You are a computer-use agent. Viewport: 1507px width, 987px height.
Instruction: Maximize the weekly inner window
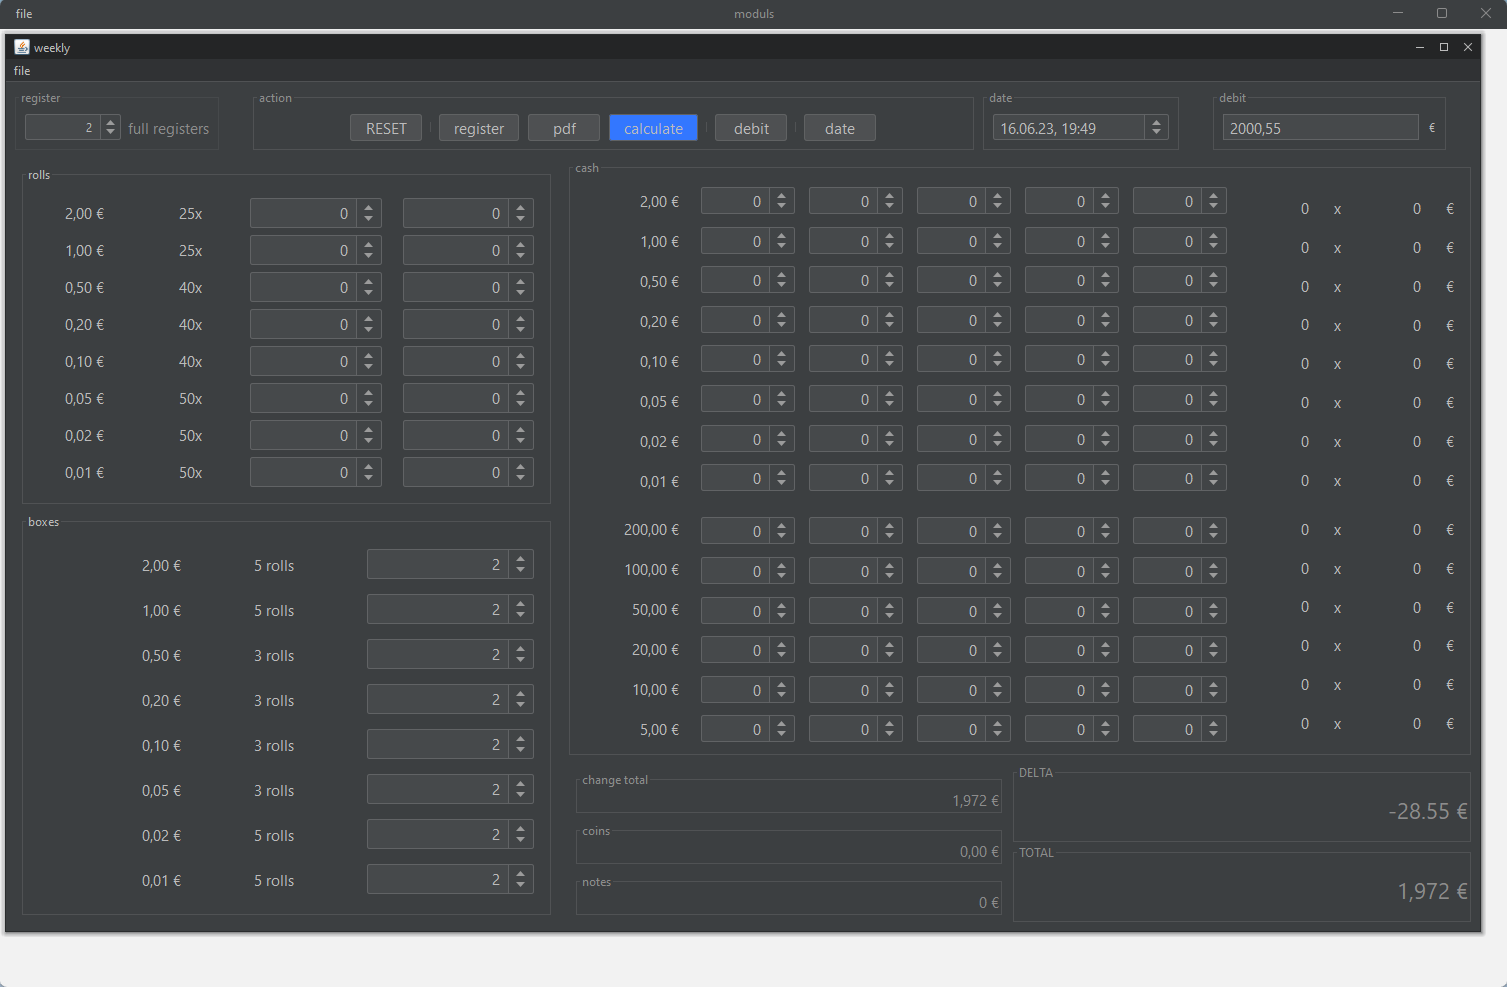tap(1444, 47)
